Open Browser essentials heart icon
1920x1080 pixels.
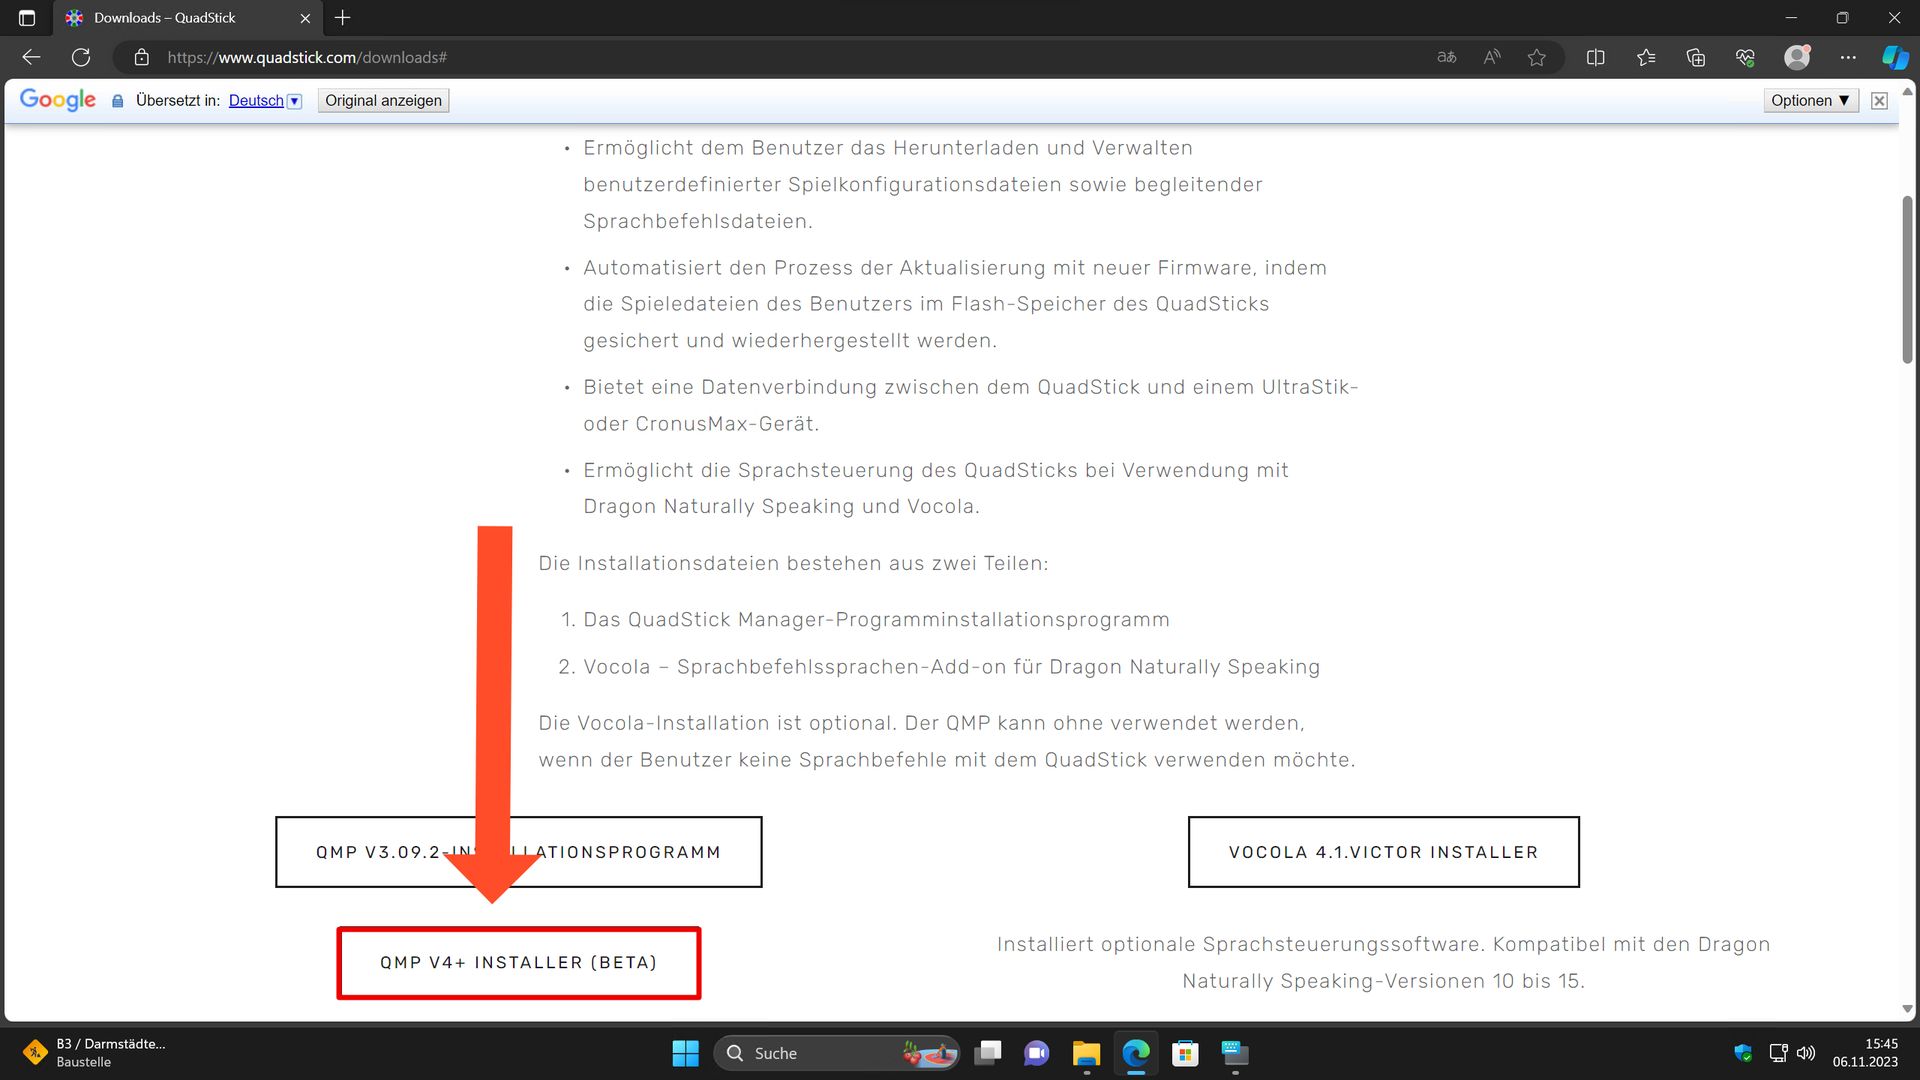[x=1746, y=57]
